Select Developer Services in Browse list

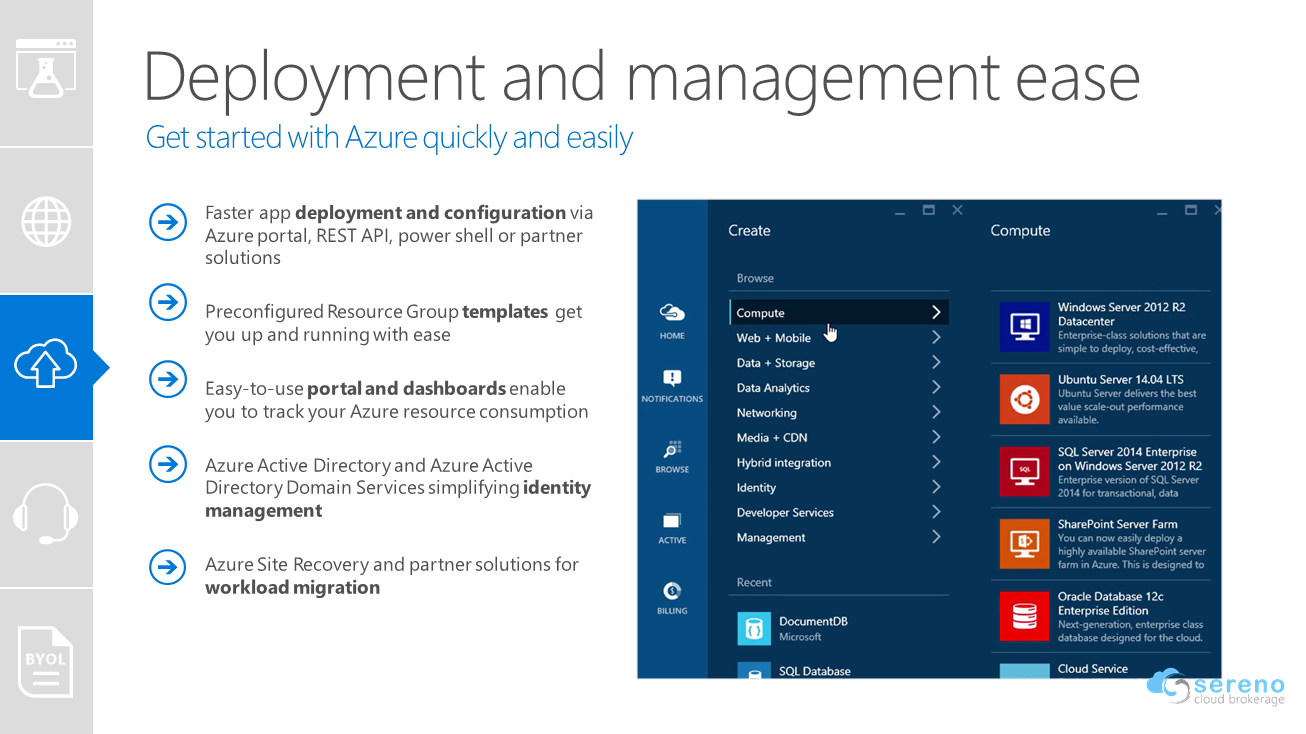pos(785,513)
